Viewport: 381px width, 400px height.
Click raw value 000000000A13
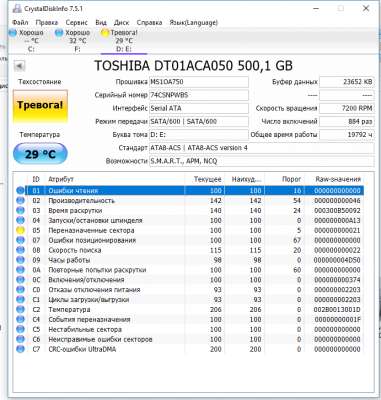coord(337,221)
